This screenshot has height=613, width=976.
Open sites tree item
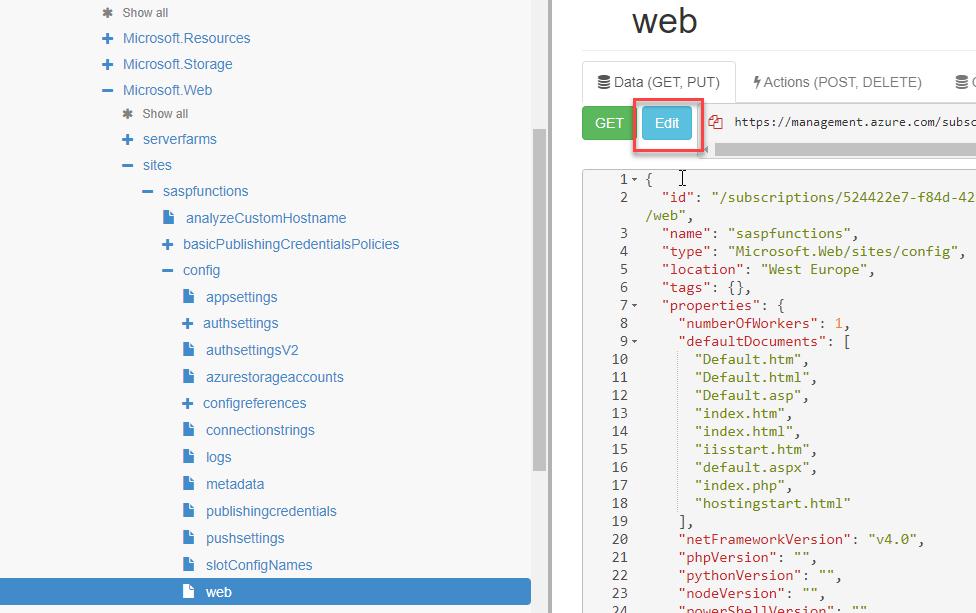tap(157, 166)
